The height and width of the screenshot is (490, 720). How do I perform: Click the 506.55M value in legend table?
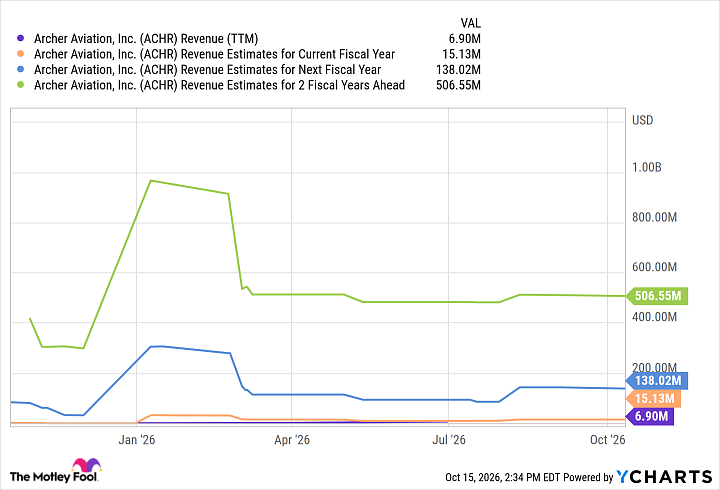[x=458, y=85]
